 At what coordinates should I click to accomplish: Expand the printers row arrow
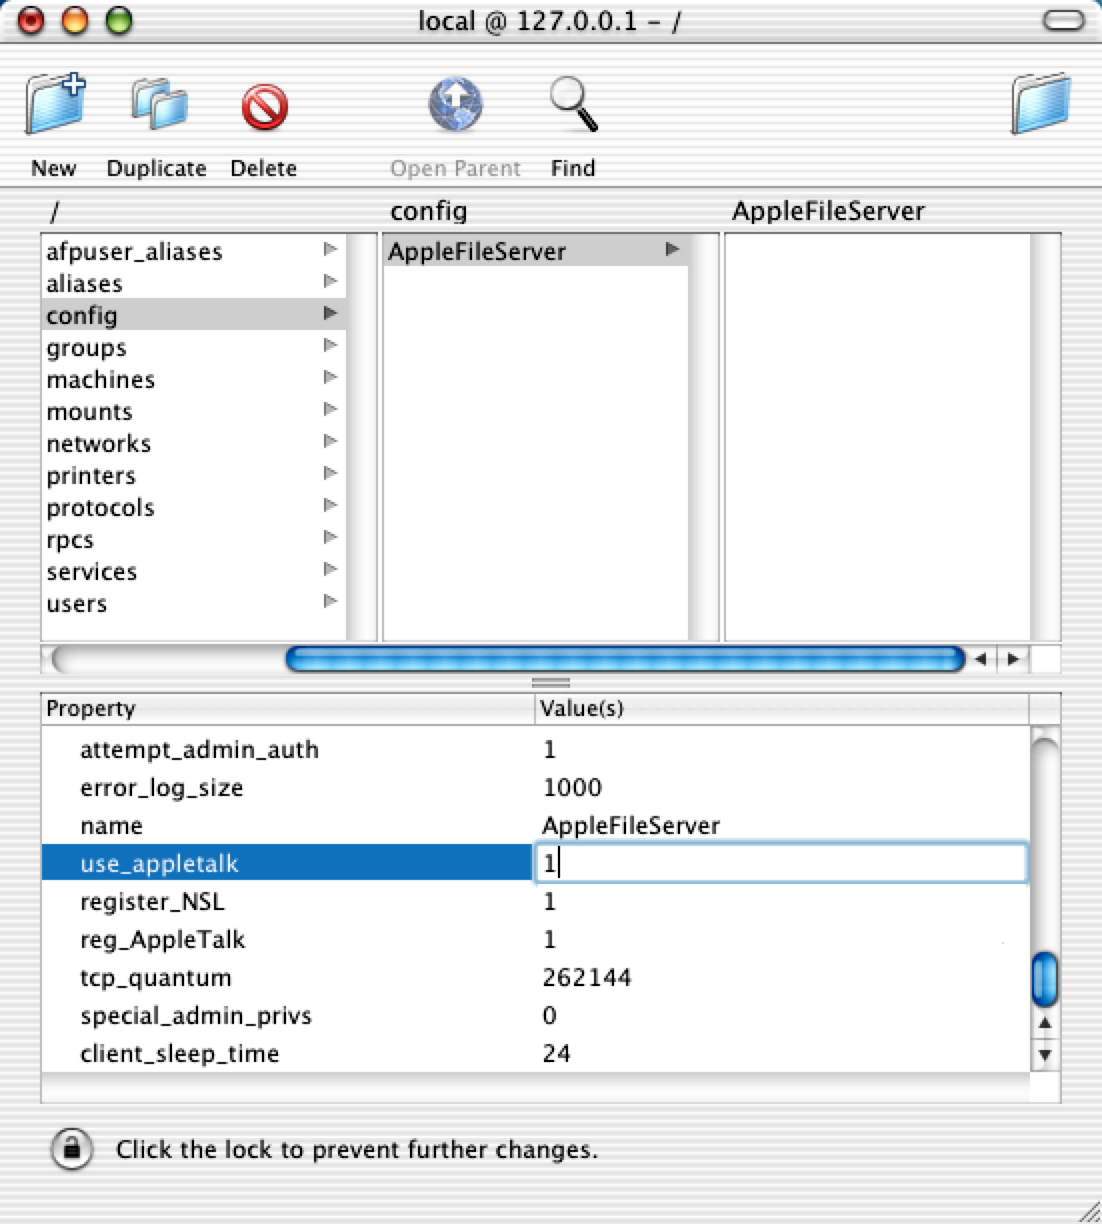330,473
